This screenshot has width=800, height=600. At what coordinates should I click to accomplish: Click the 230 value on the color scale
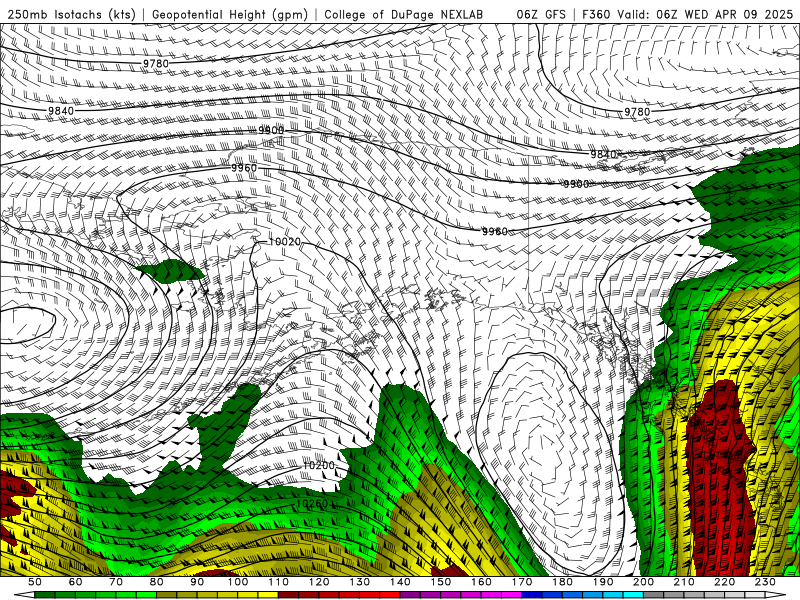click(x=765, y=582)
